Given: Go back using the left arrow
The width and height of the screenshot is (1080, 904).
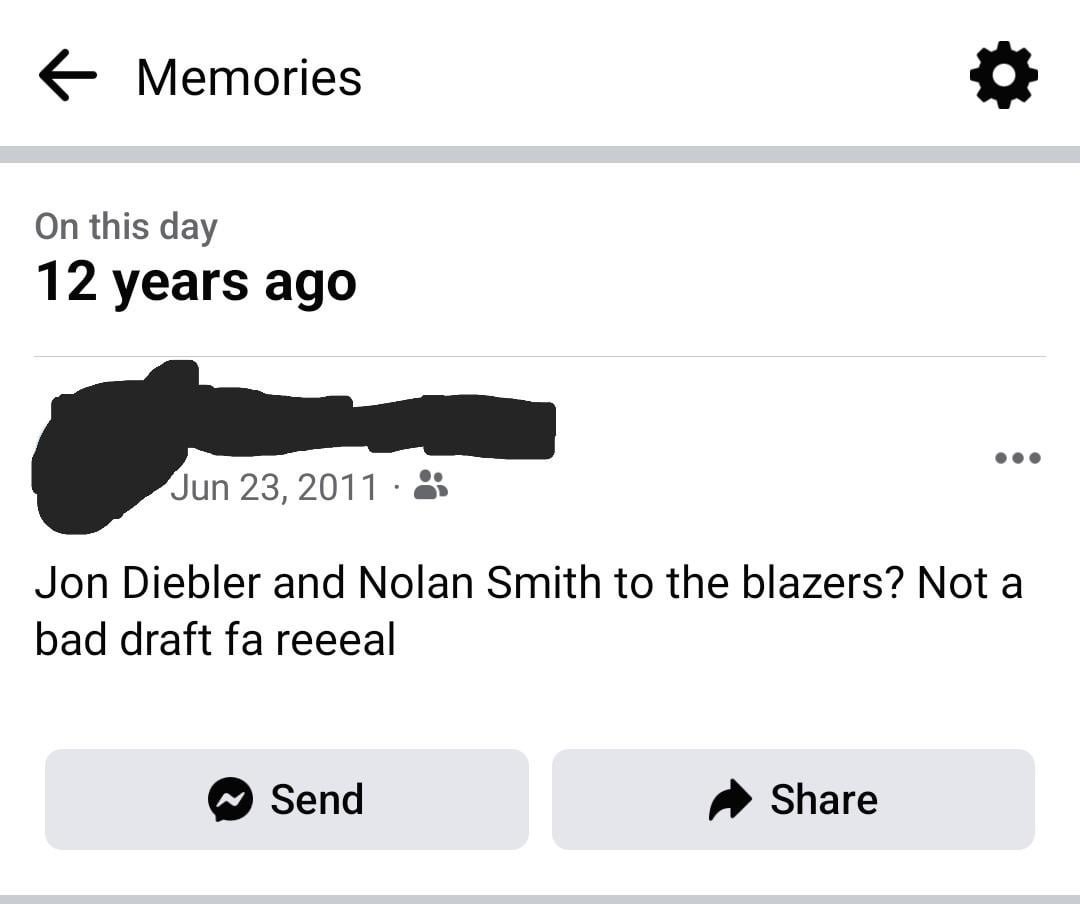Looking at the screenshot, I should coord(68,78).
